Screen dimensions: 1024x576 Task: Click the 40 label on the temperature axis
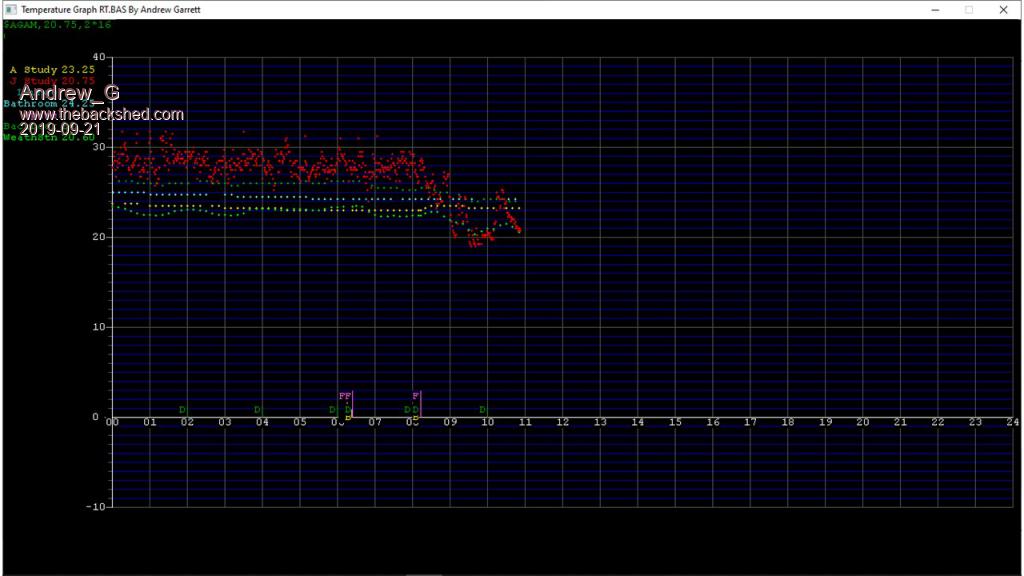pos(98,57)
